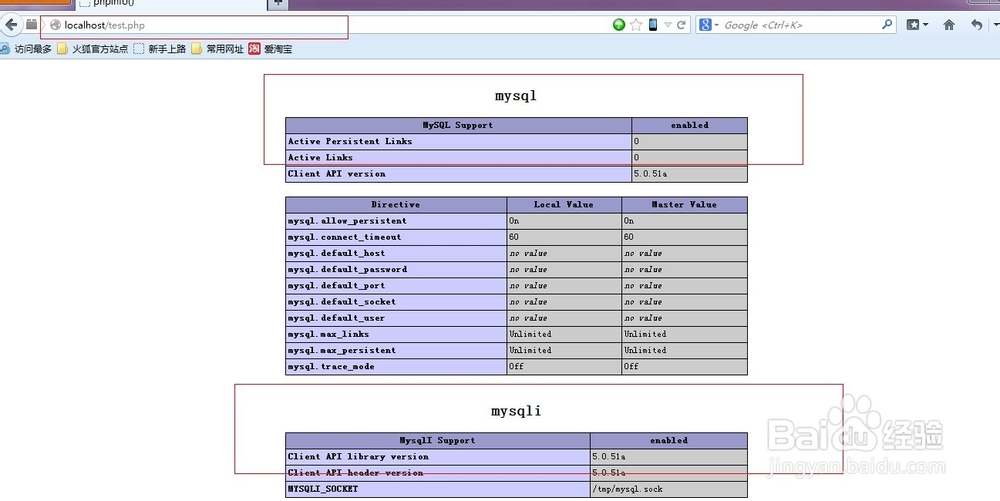The width and height of the screenshot is (1000, 501).
Task: Click the Active Persistent Links row label
Action: click(x=349, y=142)
